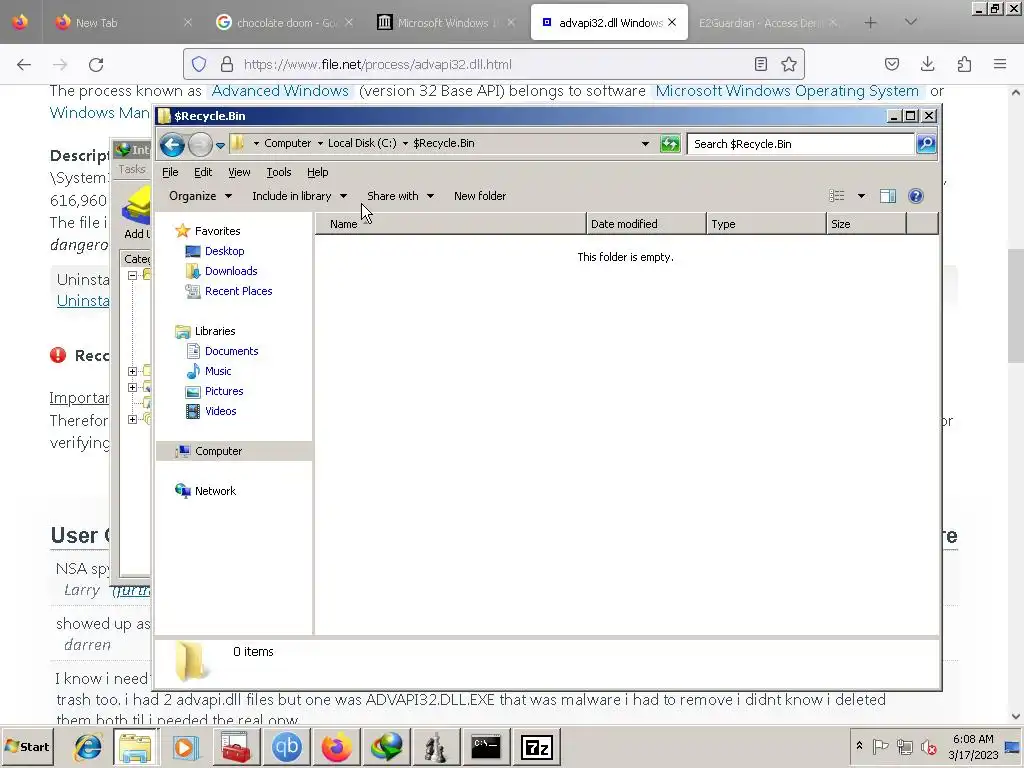Viewport: 1024px width, 768px height.
Task: Open Desktop in navigation pane
Action: [x=224, y=251]
